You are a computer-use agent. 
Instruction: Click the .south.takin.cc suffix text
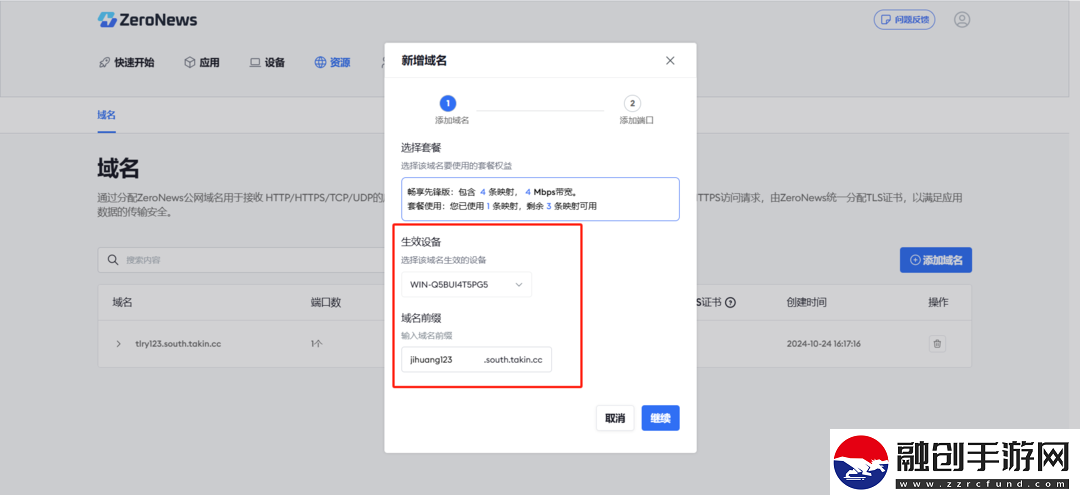pyautogui.click(x=512, y=359)
